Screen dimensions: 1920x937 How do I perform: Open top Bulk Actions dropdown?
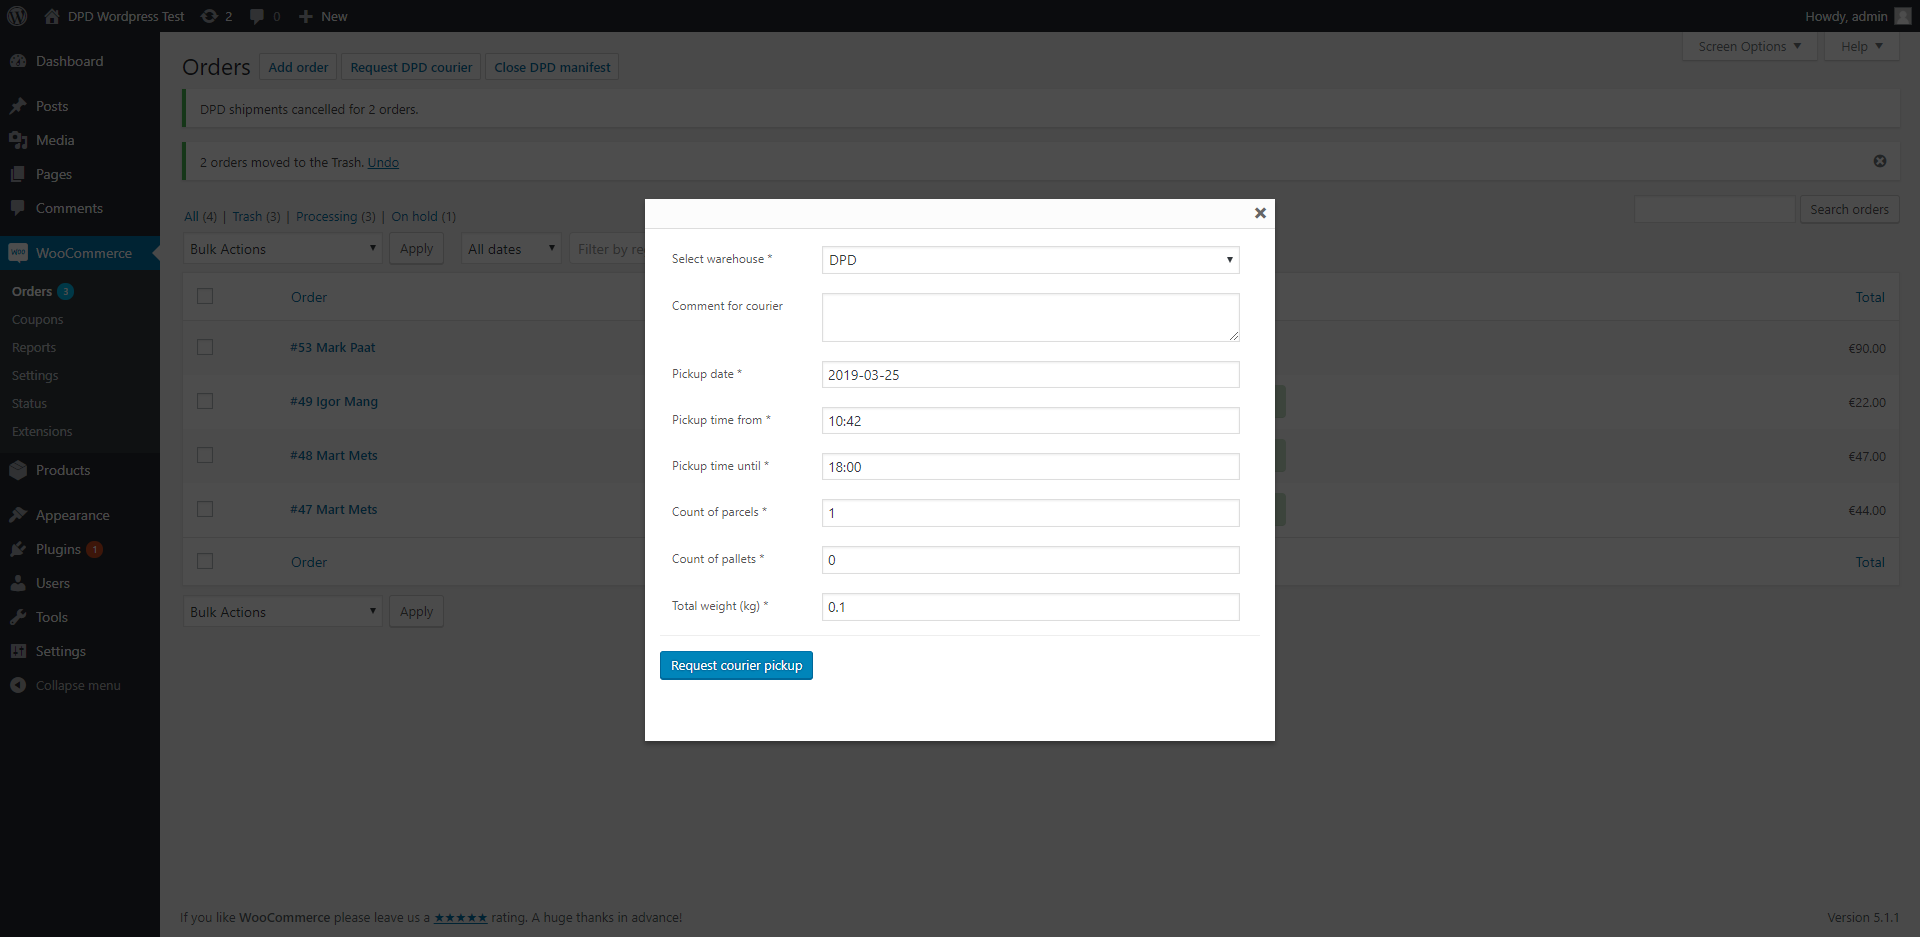point(282,249)
